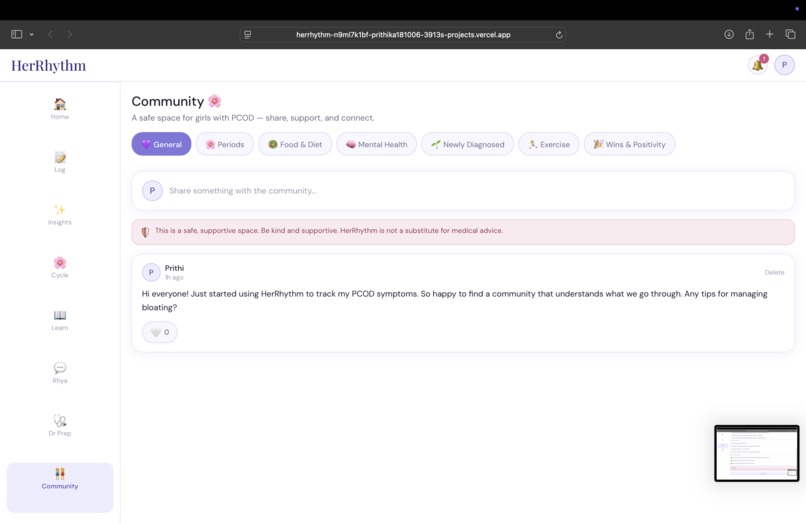The image size is (806, 524).
Task: Click the HerRhythm logo
Action: tap(49, 65)
